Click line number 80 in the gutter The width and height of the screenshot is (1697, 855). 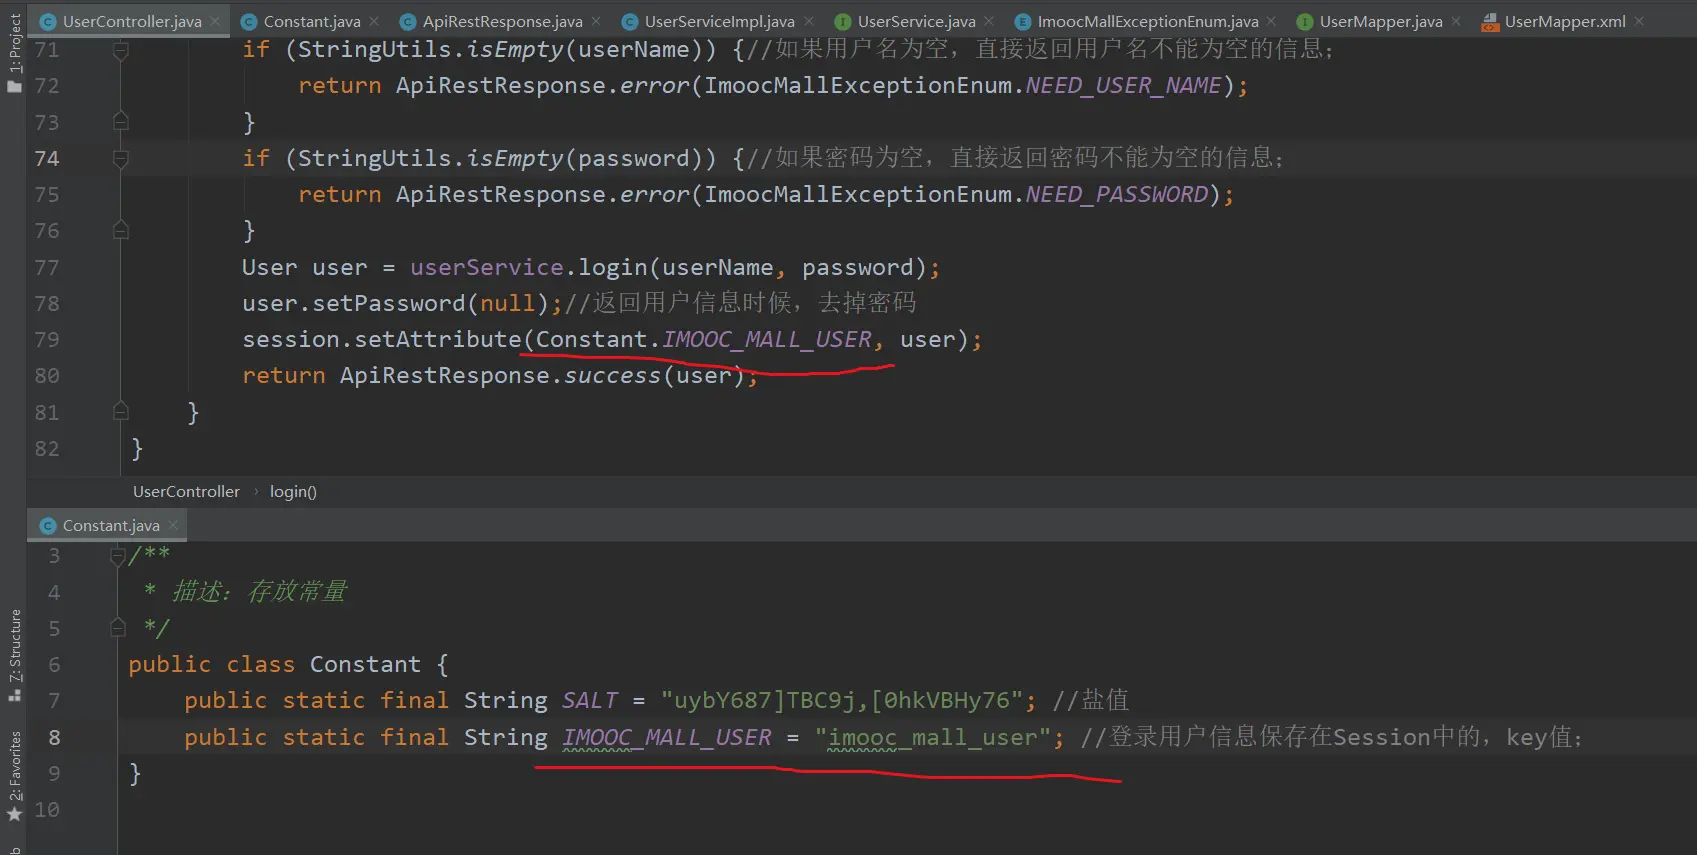tap(46, 375)
